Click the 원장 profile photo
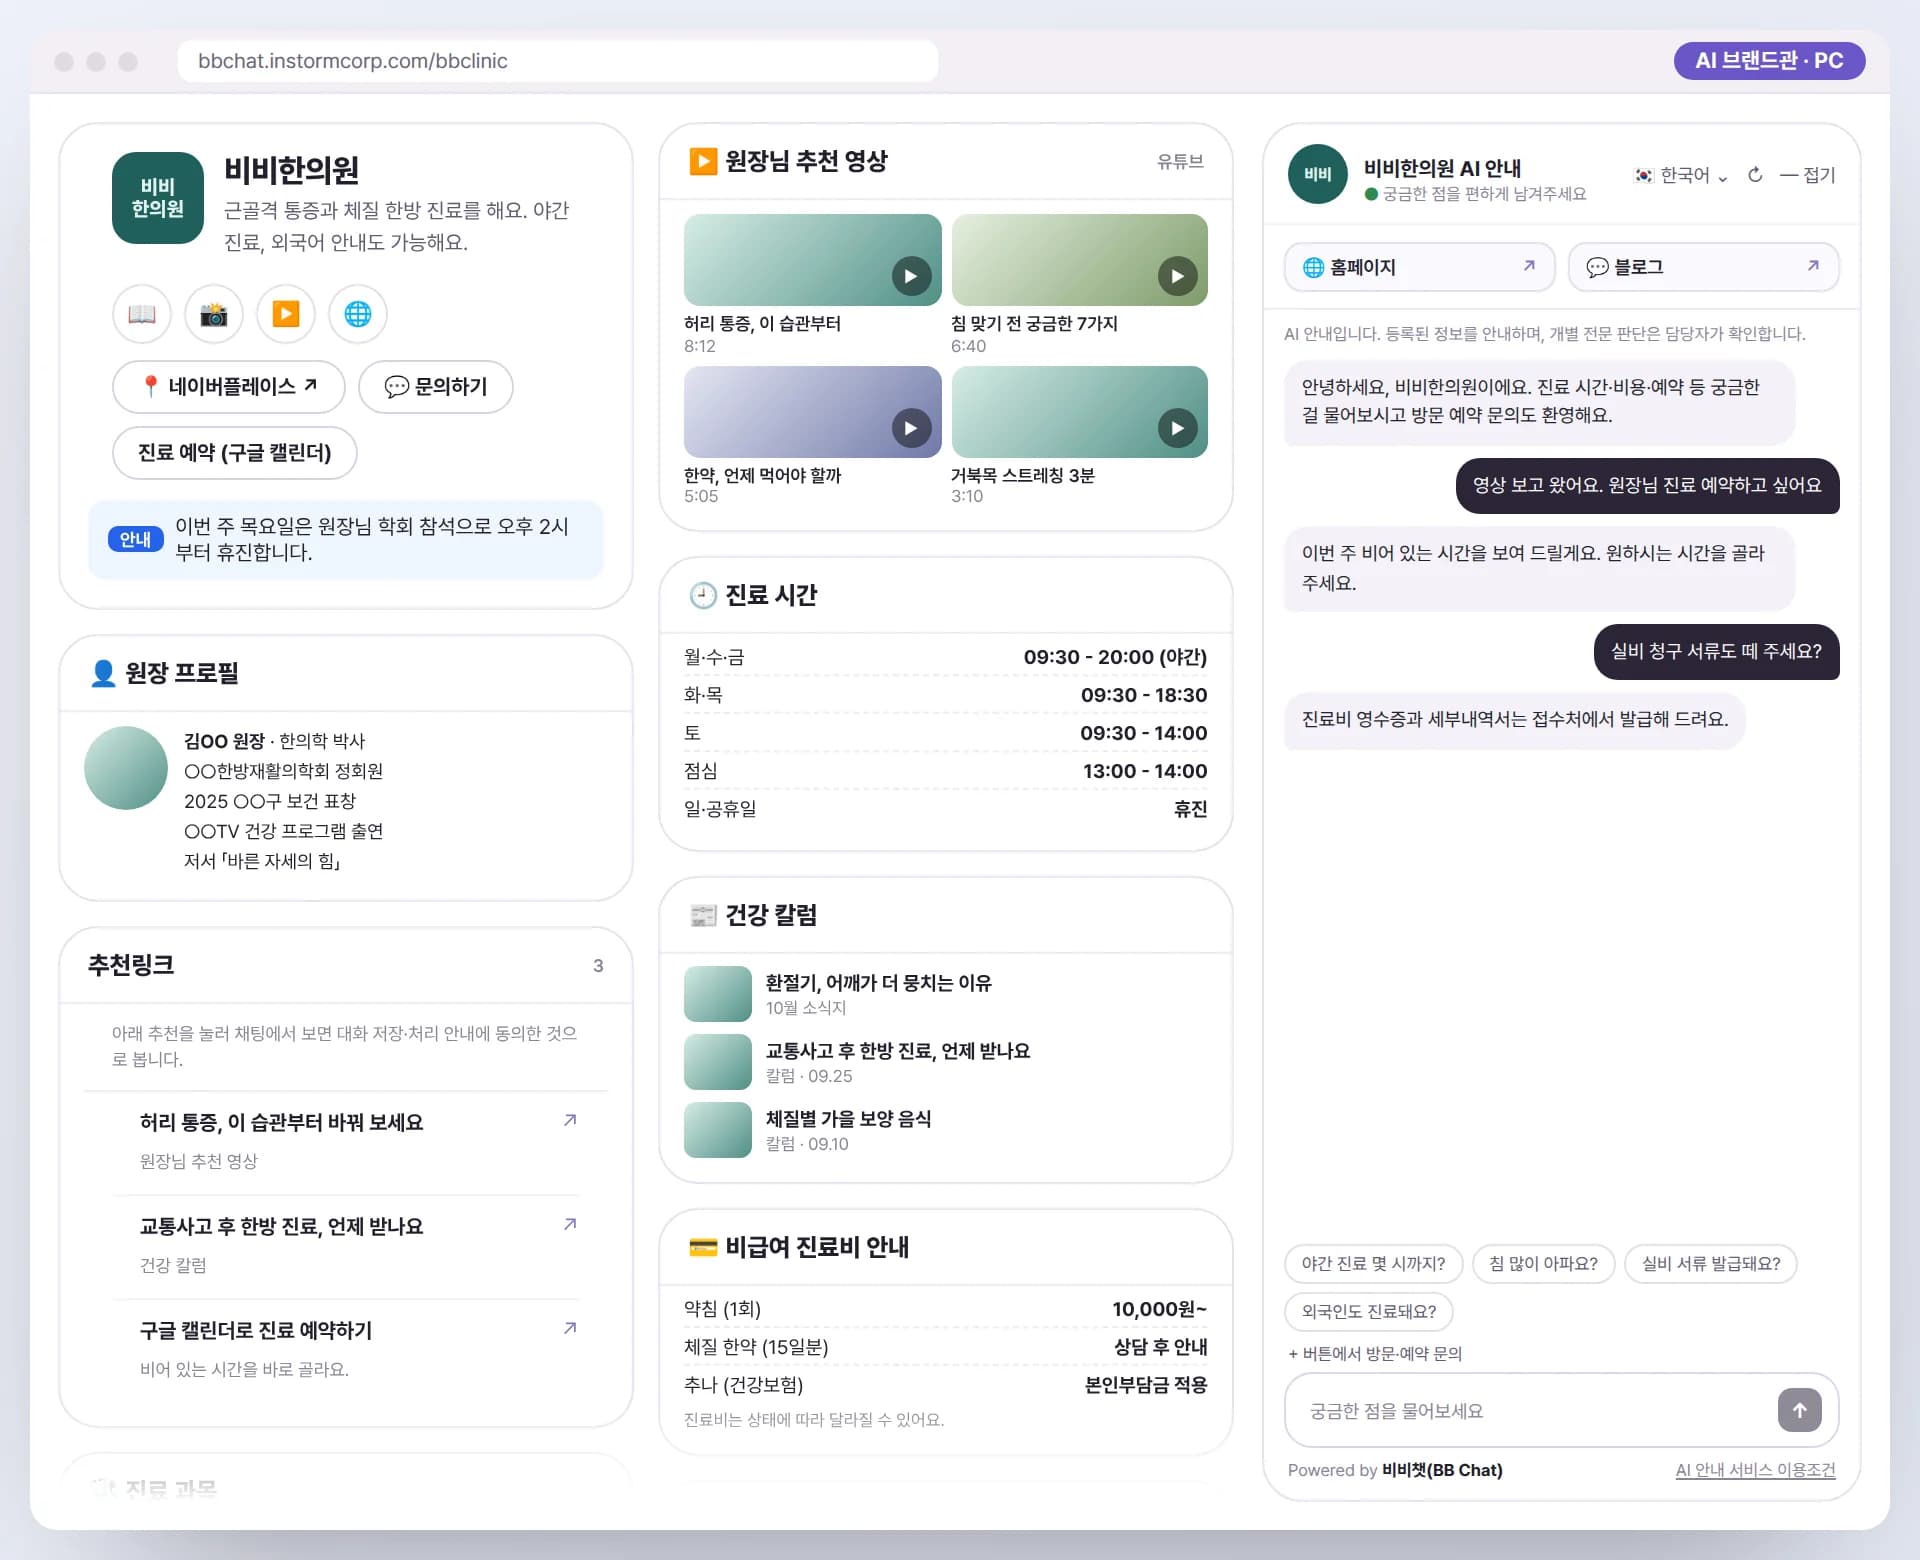Viewport: 1920px width, 1560px height. point(126,768)
